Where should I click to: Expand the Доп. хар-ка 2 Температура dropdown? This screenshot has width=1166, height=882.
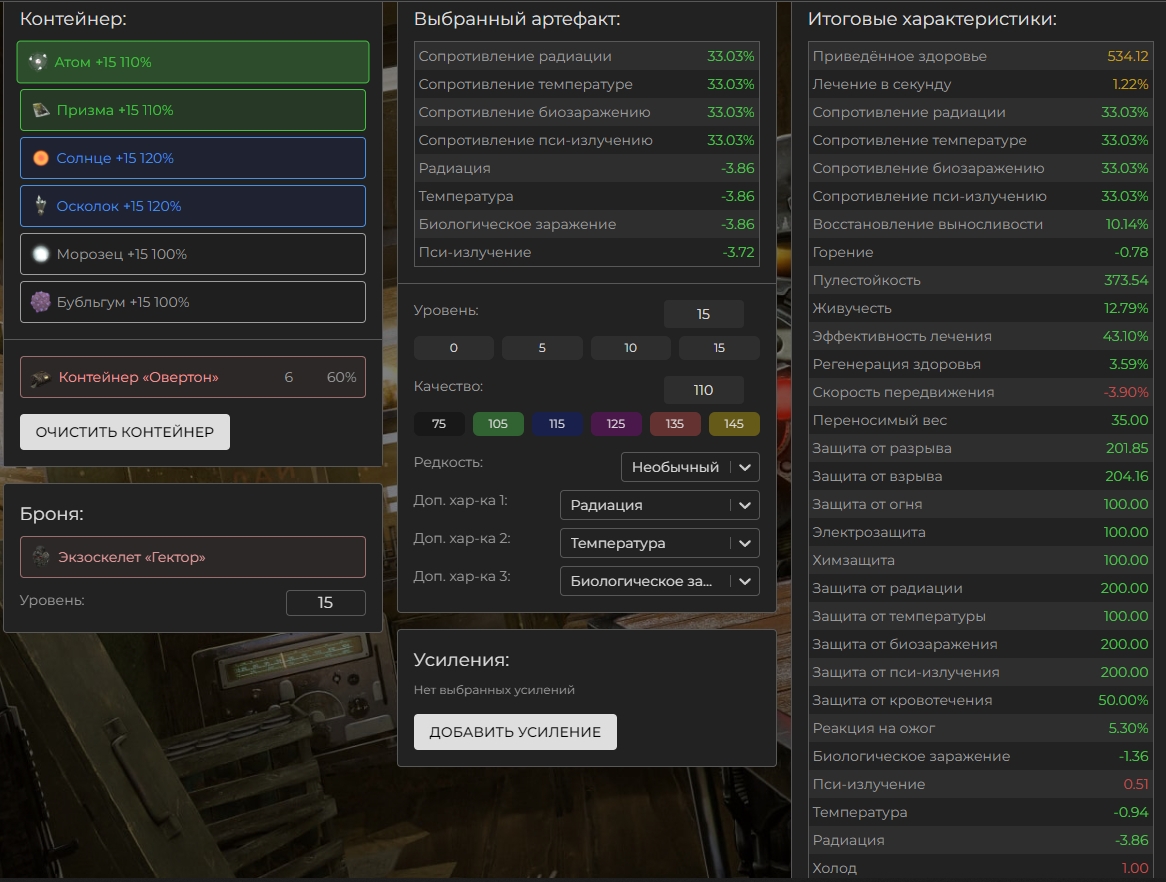[x=659, y=544]
